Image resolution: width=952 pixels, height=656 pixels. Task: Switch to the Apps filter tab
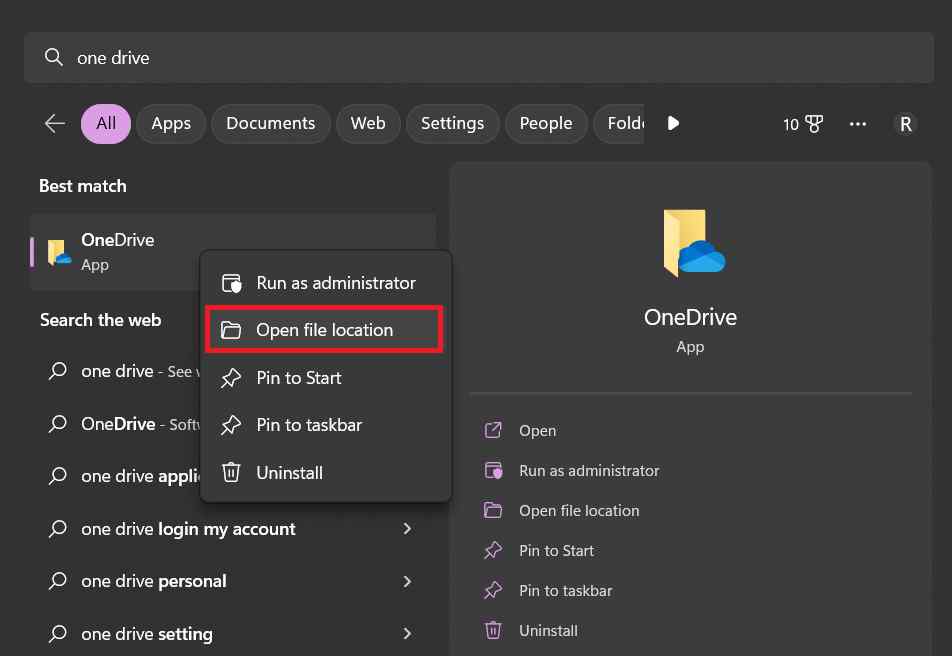tap(171, 123)
